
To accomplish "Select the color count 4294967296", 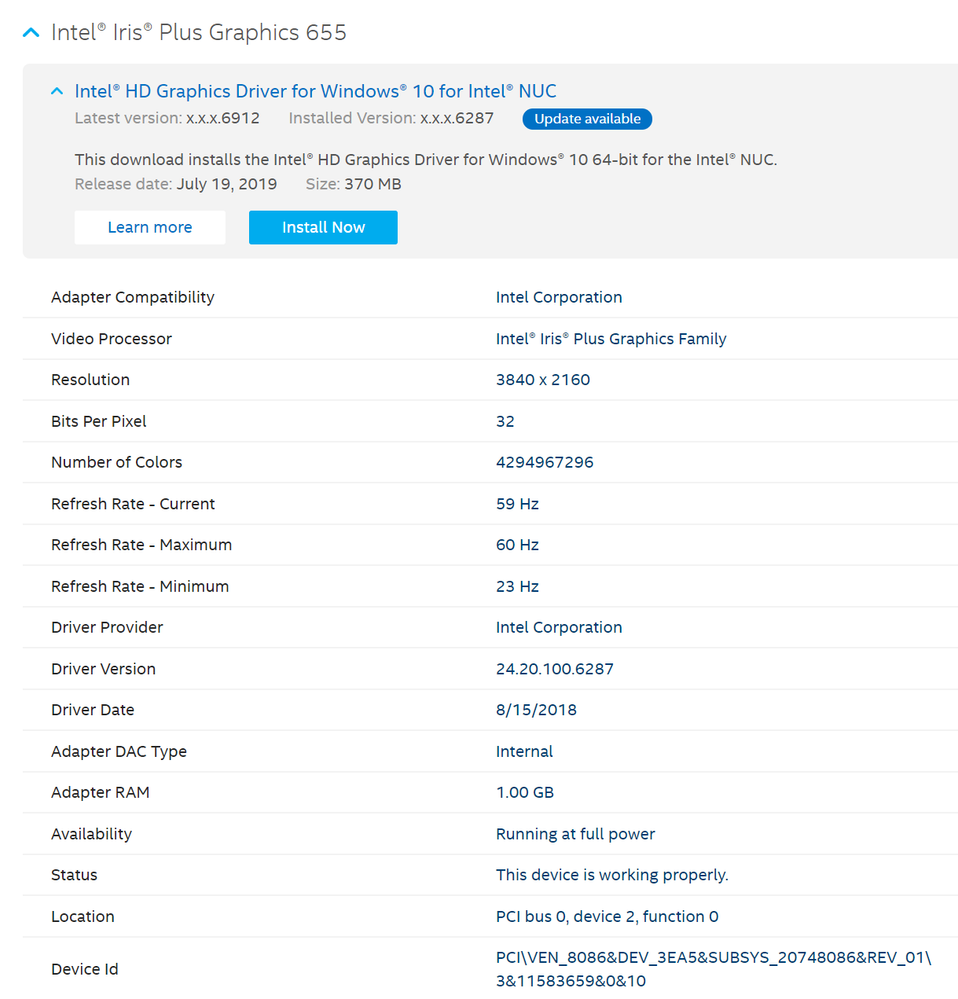I will coord(545,462).
